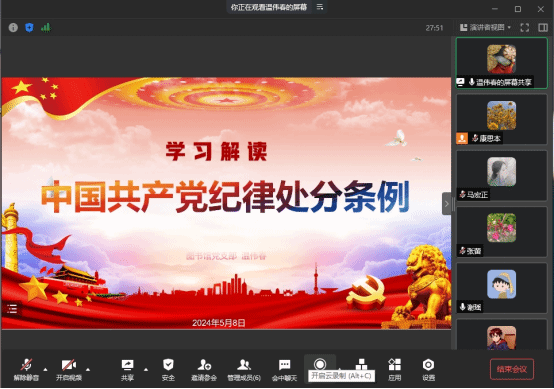This screenshot has width=554, height=389.
Task: Enter full screen mode
Action: point(525,28)
